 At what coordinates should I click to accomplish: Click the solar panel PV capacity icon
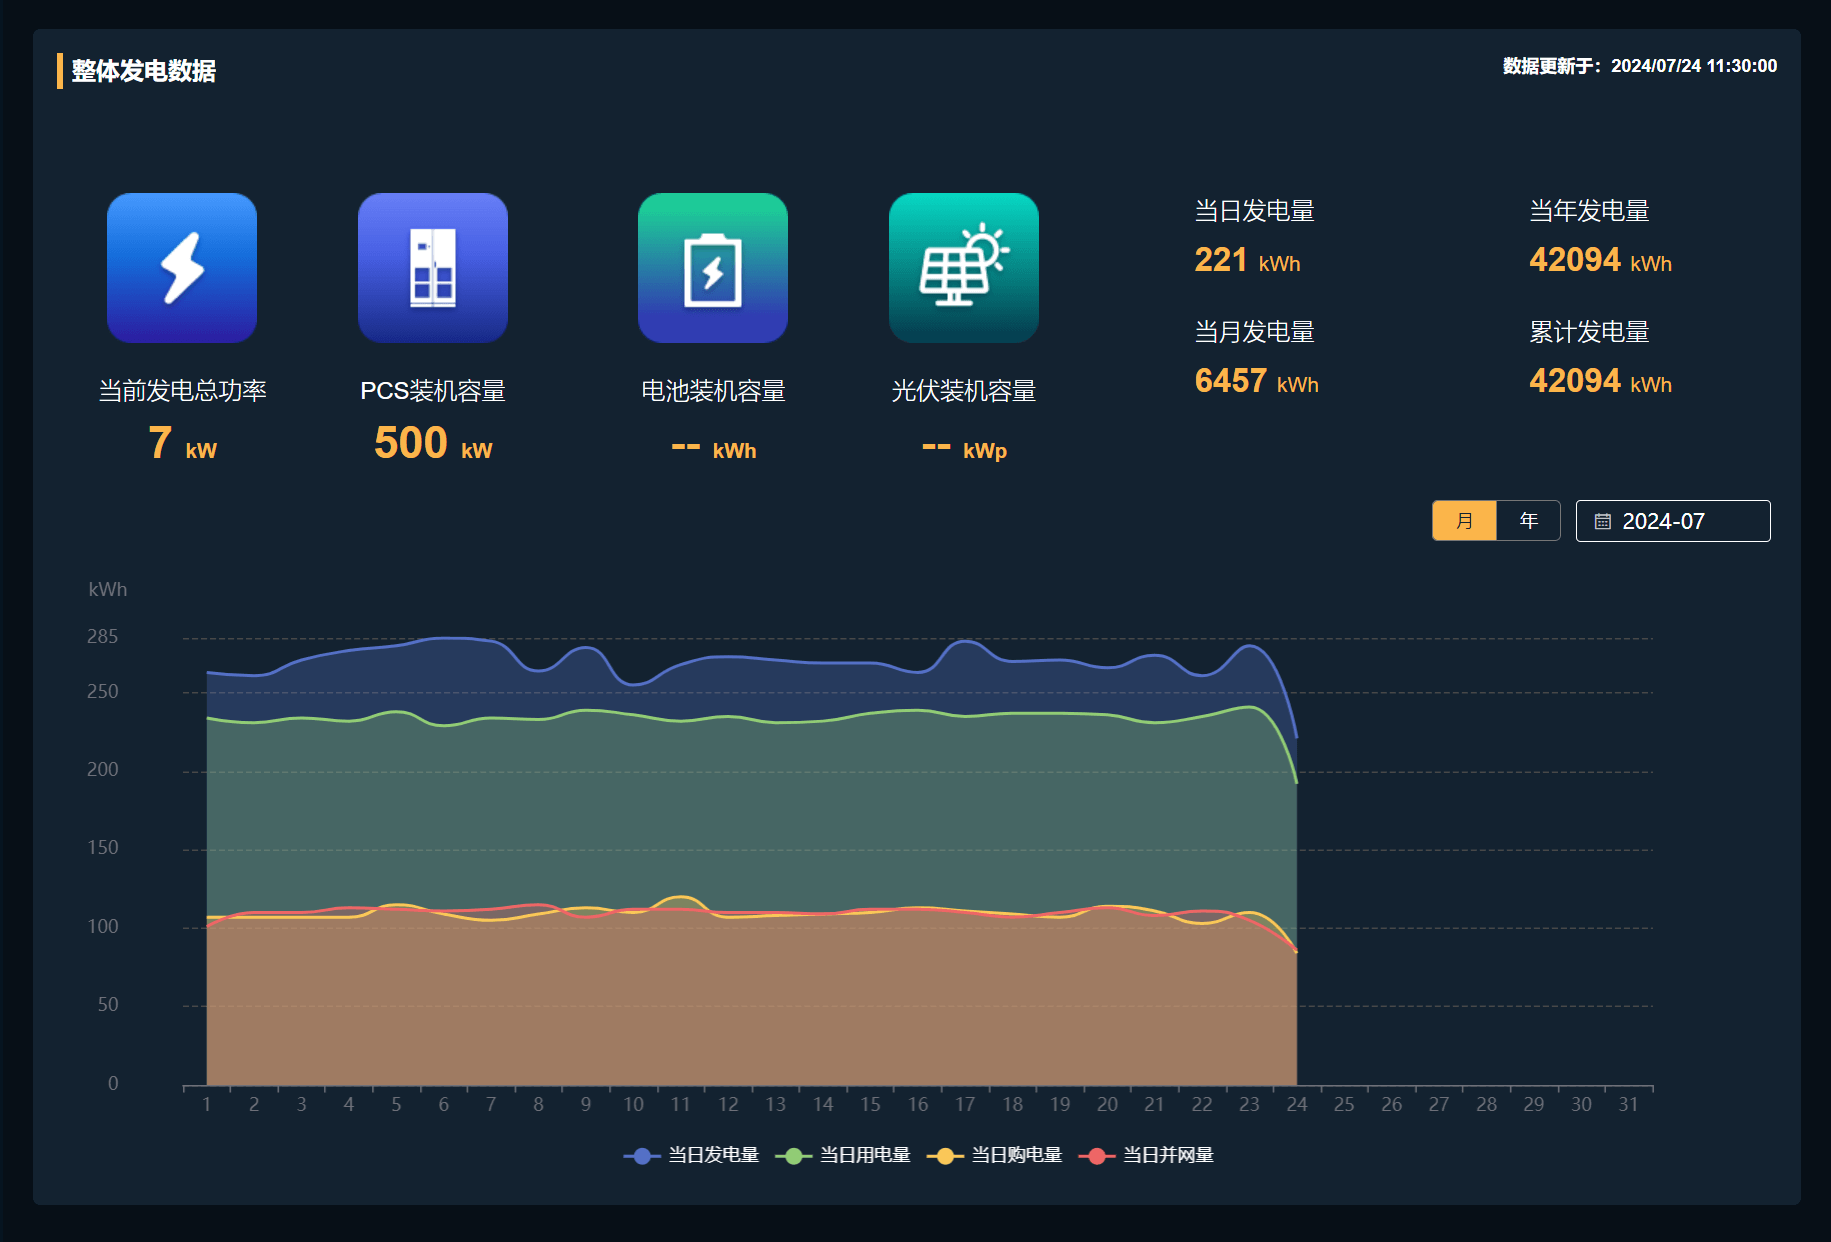pos(964,268)
